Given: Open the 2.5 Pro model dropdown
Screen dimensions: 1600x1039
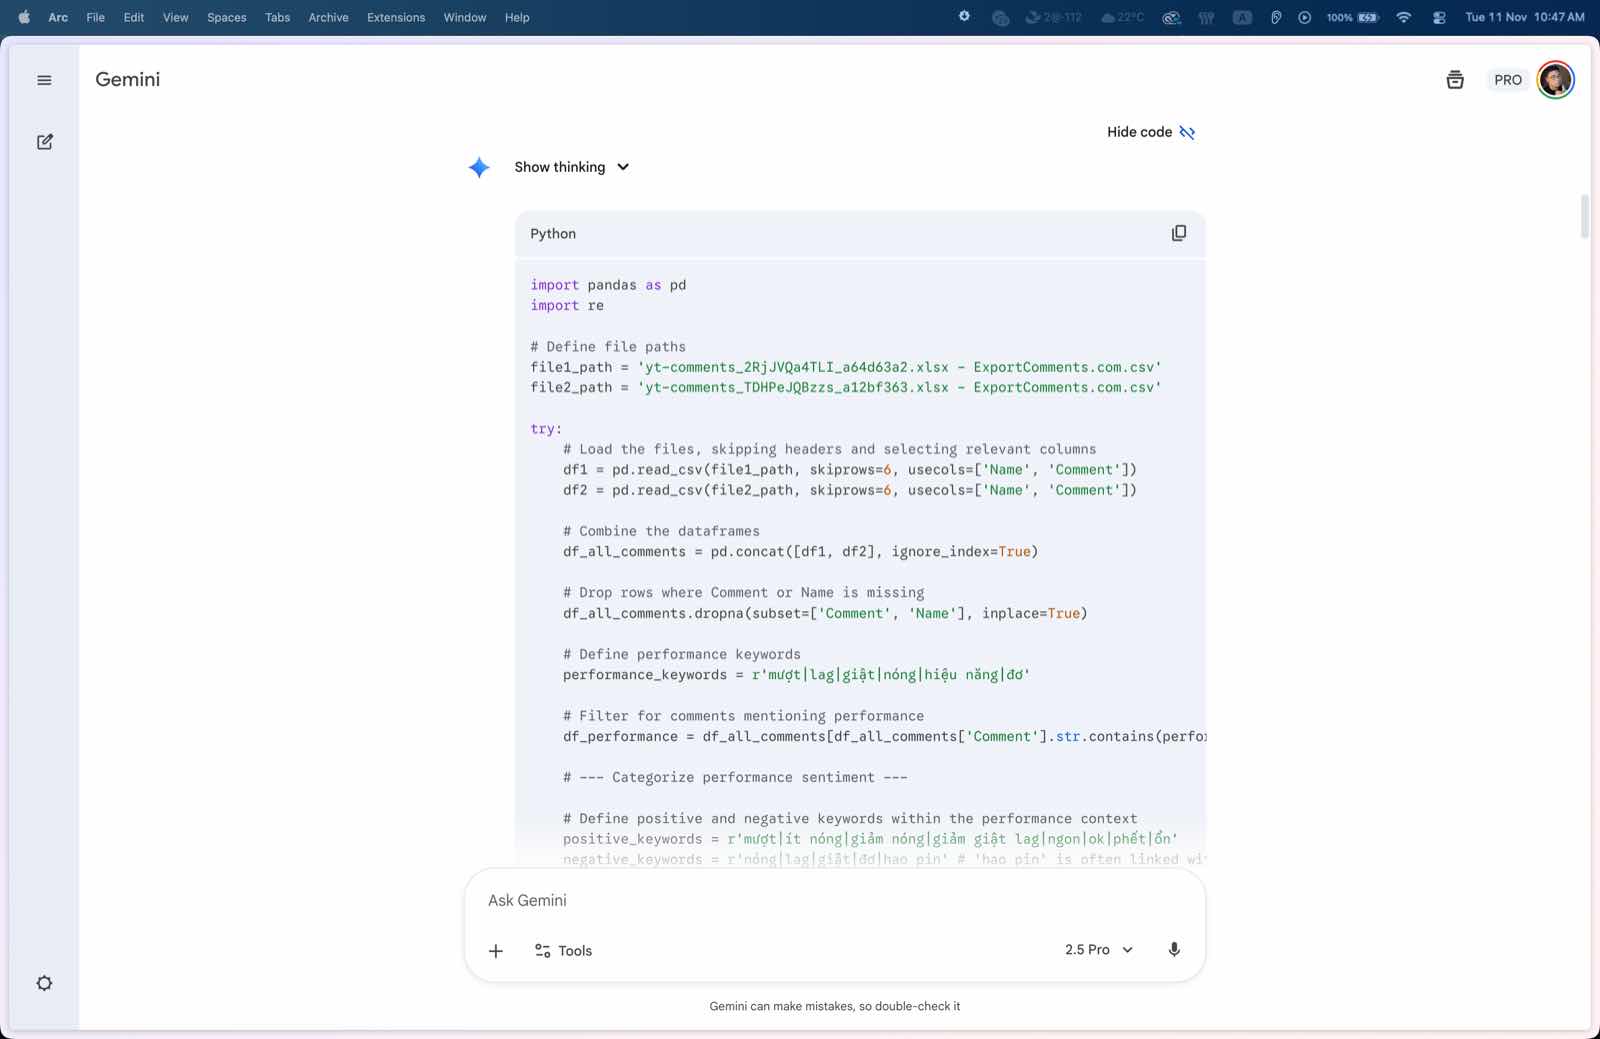Looking at the screenshot, I should pos(1098,950).
